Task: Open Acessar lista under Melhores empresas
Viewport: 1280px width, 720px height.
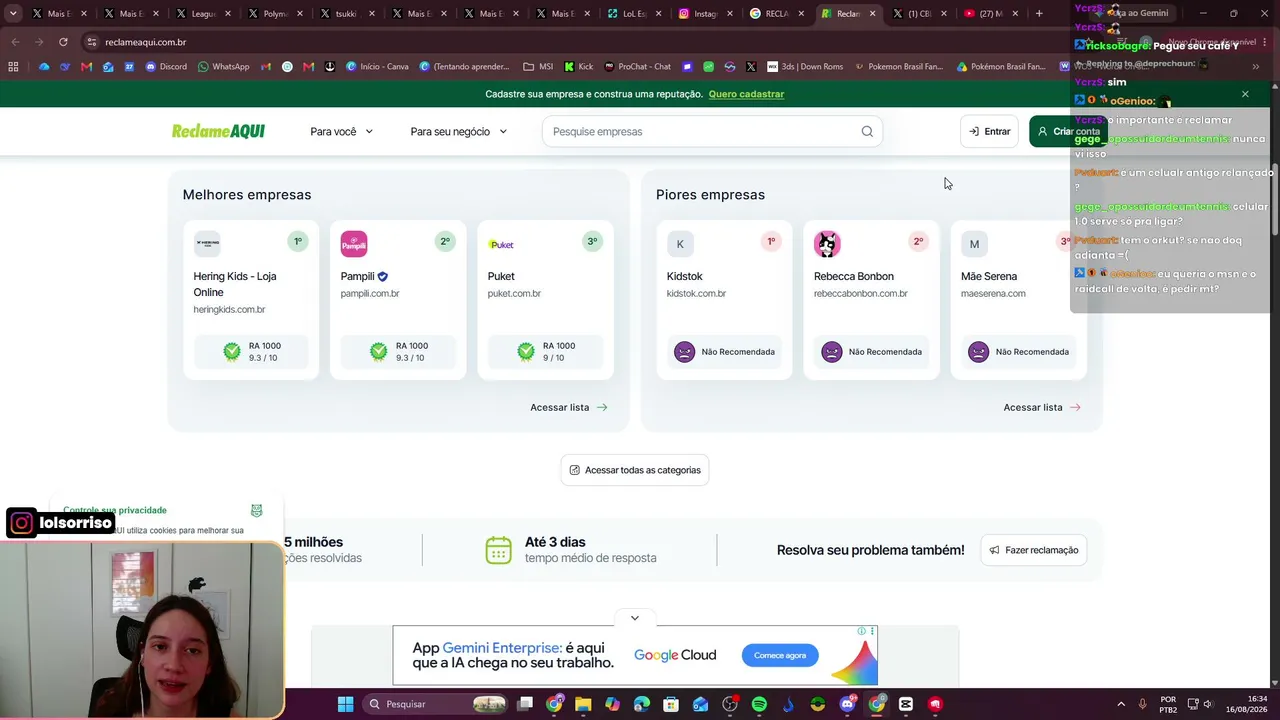Action: tap(569, 407)
